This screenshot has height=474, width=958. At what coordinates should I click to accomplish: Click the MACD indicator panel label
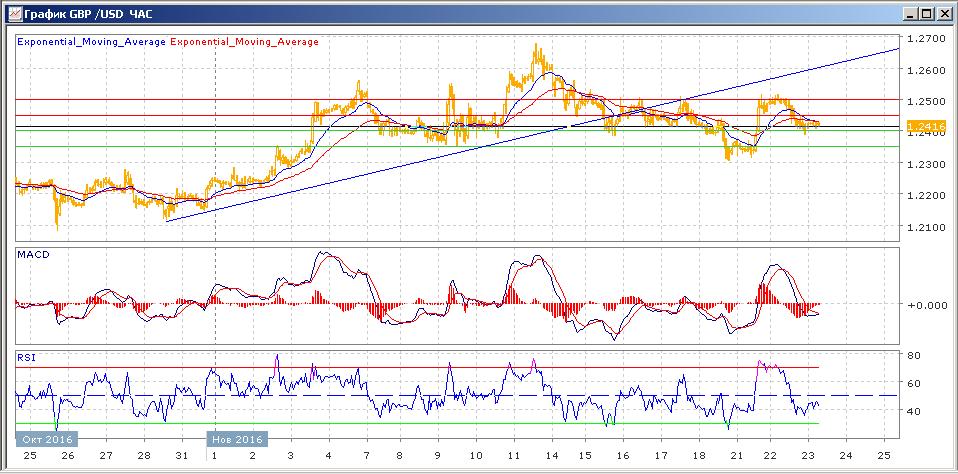click(x=34, y=256)
